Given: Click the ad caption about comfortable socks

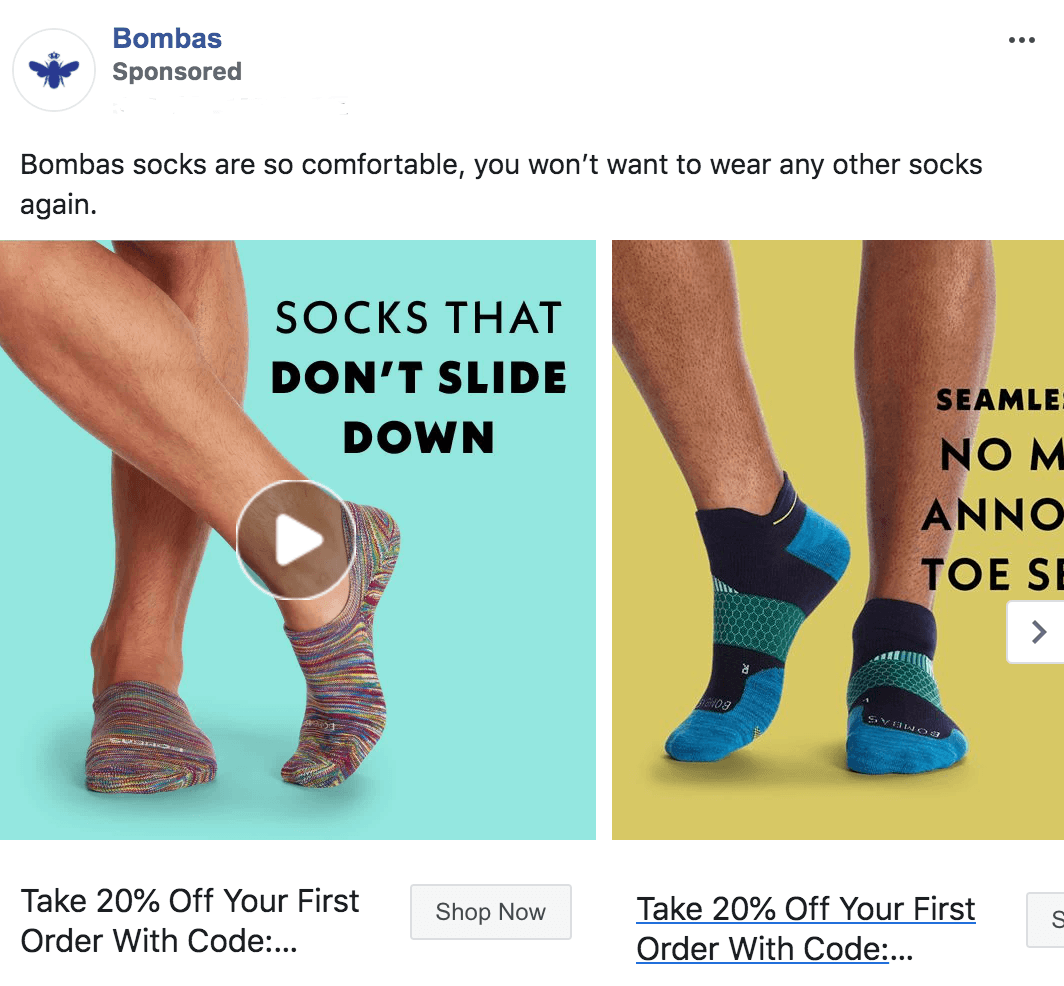Looking at the screenshot, I should [x=500, y=183].
